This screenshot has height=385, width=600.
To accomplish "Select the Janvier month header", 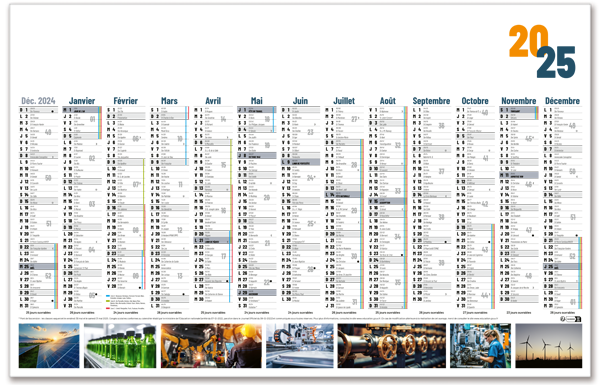I will coord(82,101).
